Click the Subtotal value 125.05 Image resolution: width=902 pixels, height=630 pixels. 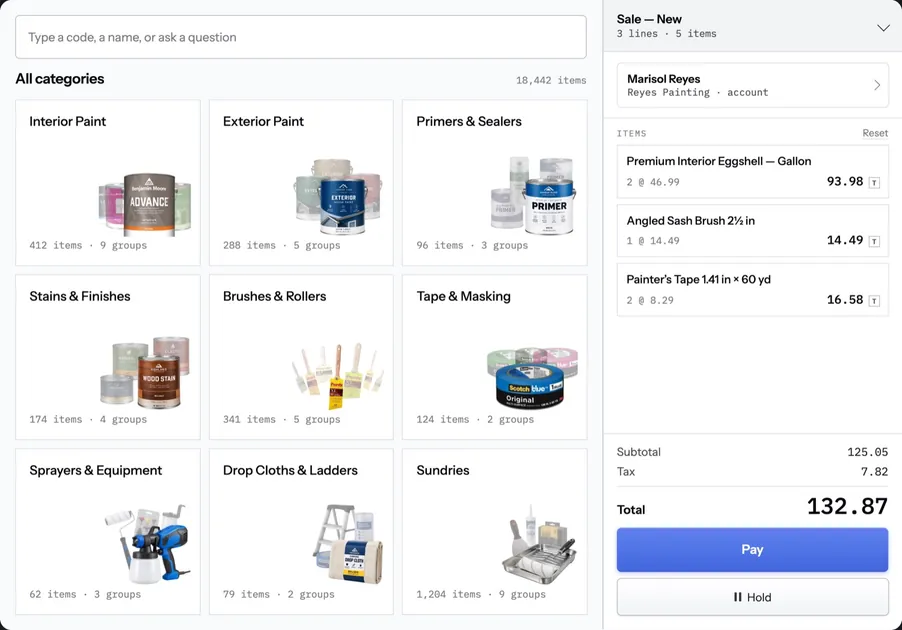tap(867, 452)
